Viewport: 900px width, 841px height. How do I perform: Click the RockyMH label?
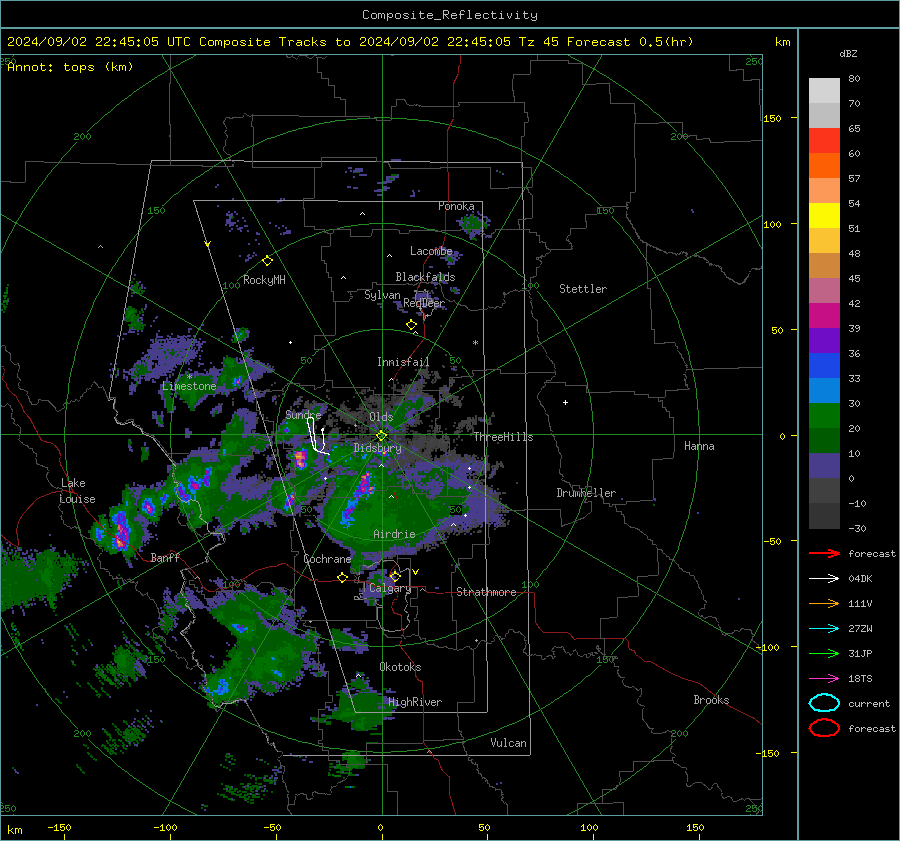[x=264, y=280]
